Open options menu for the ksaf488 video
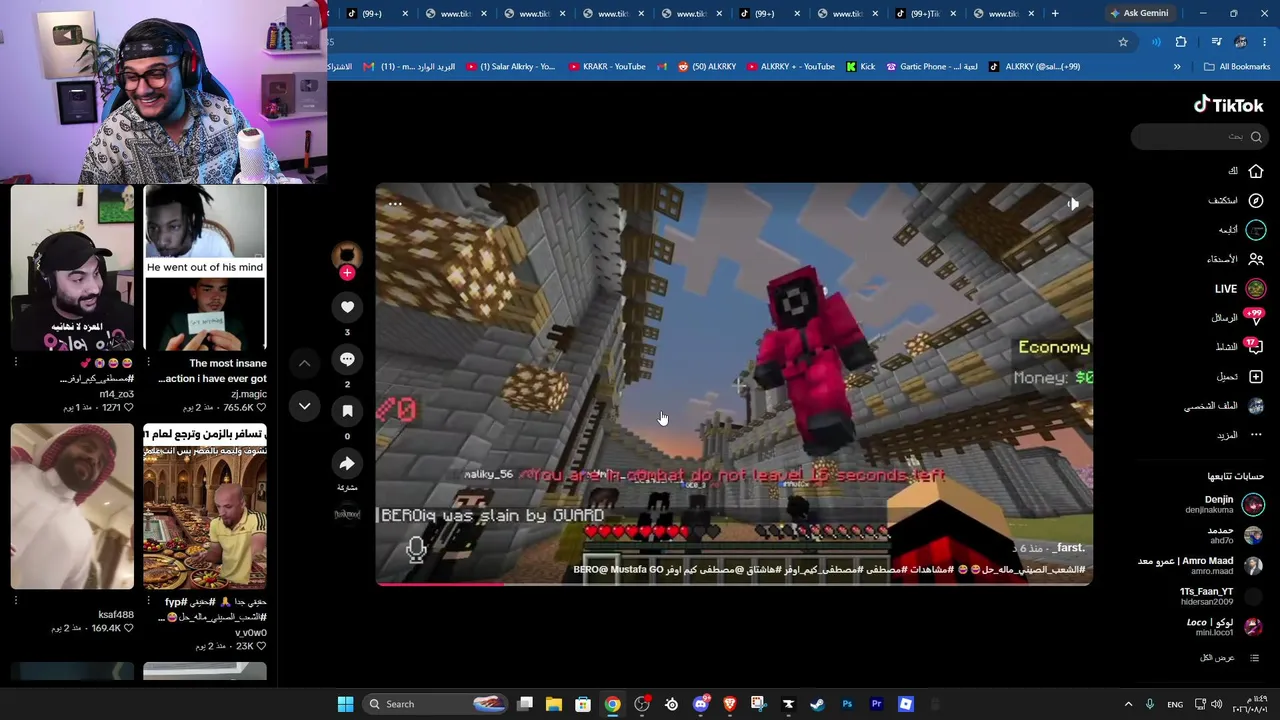 pyautogui.click(x=16, y=601)
